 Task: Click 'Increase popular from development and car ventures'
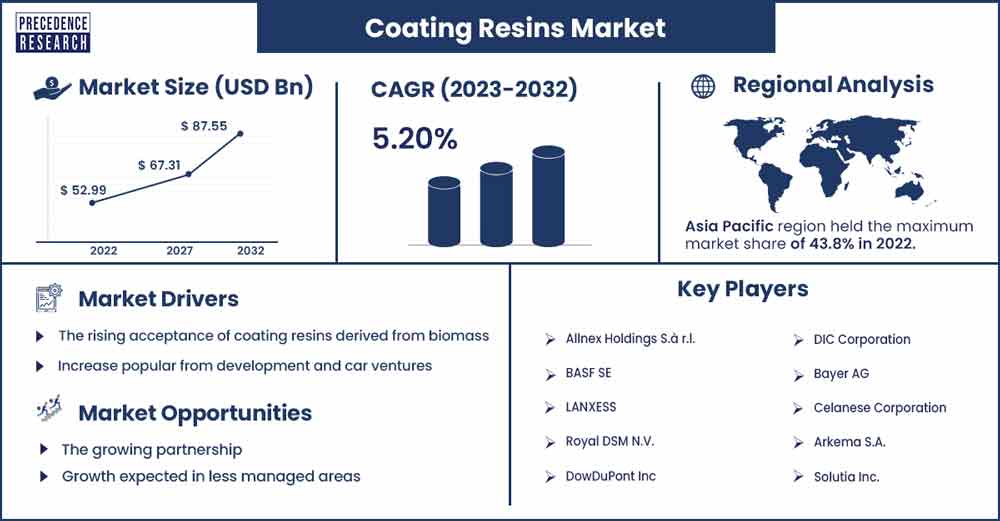[245, 366]
